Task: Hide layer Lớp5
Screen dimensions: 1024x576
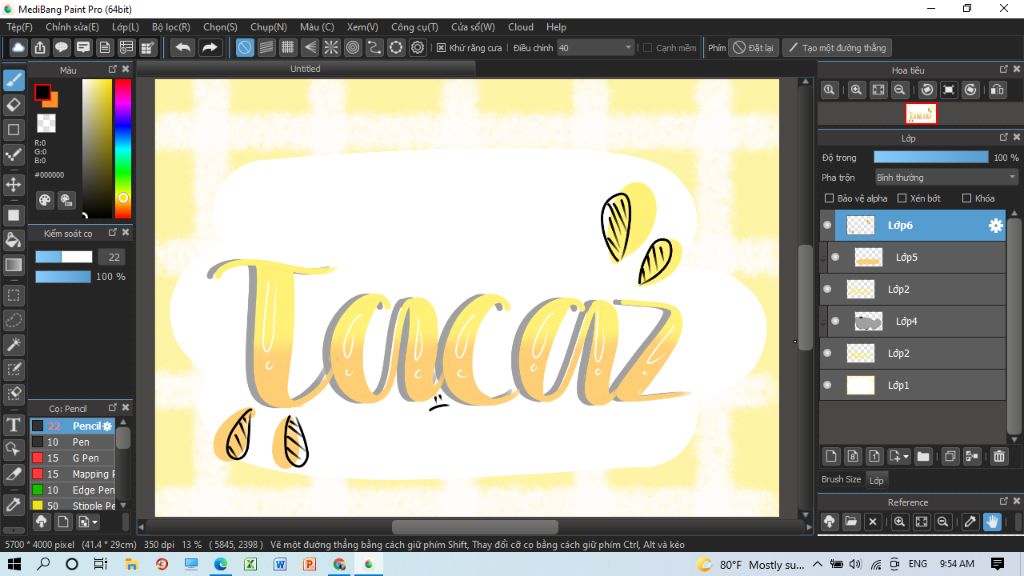Action: (835, 257)
